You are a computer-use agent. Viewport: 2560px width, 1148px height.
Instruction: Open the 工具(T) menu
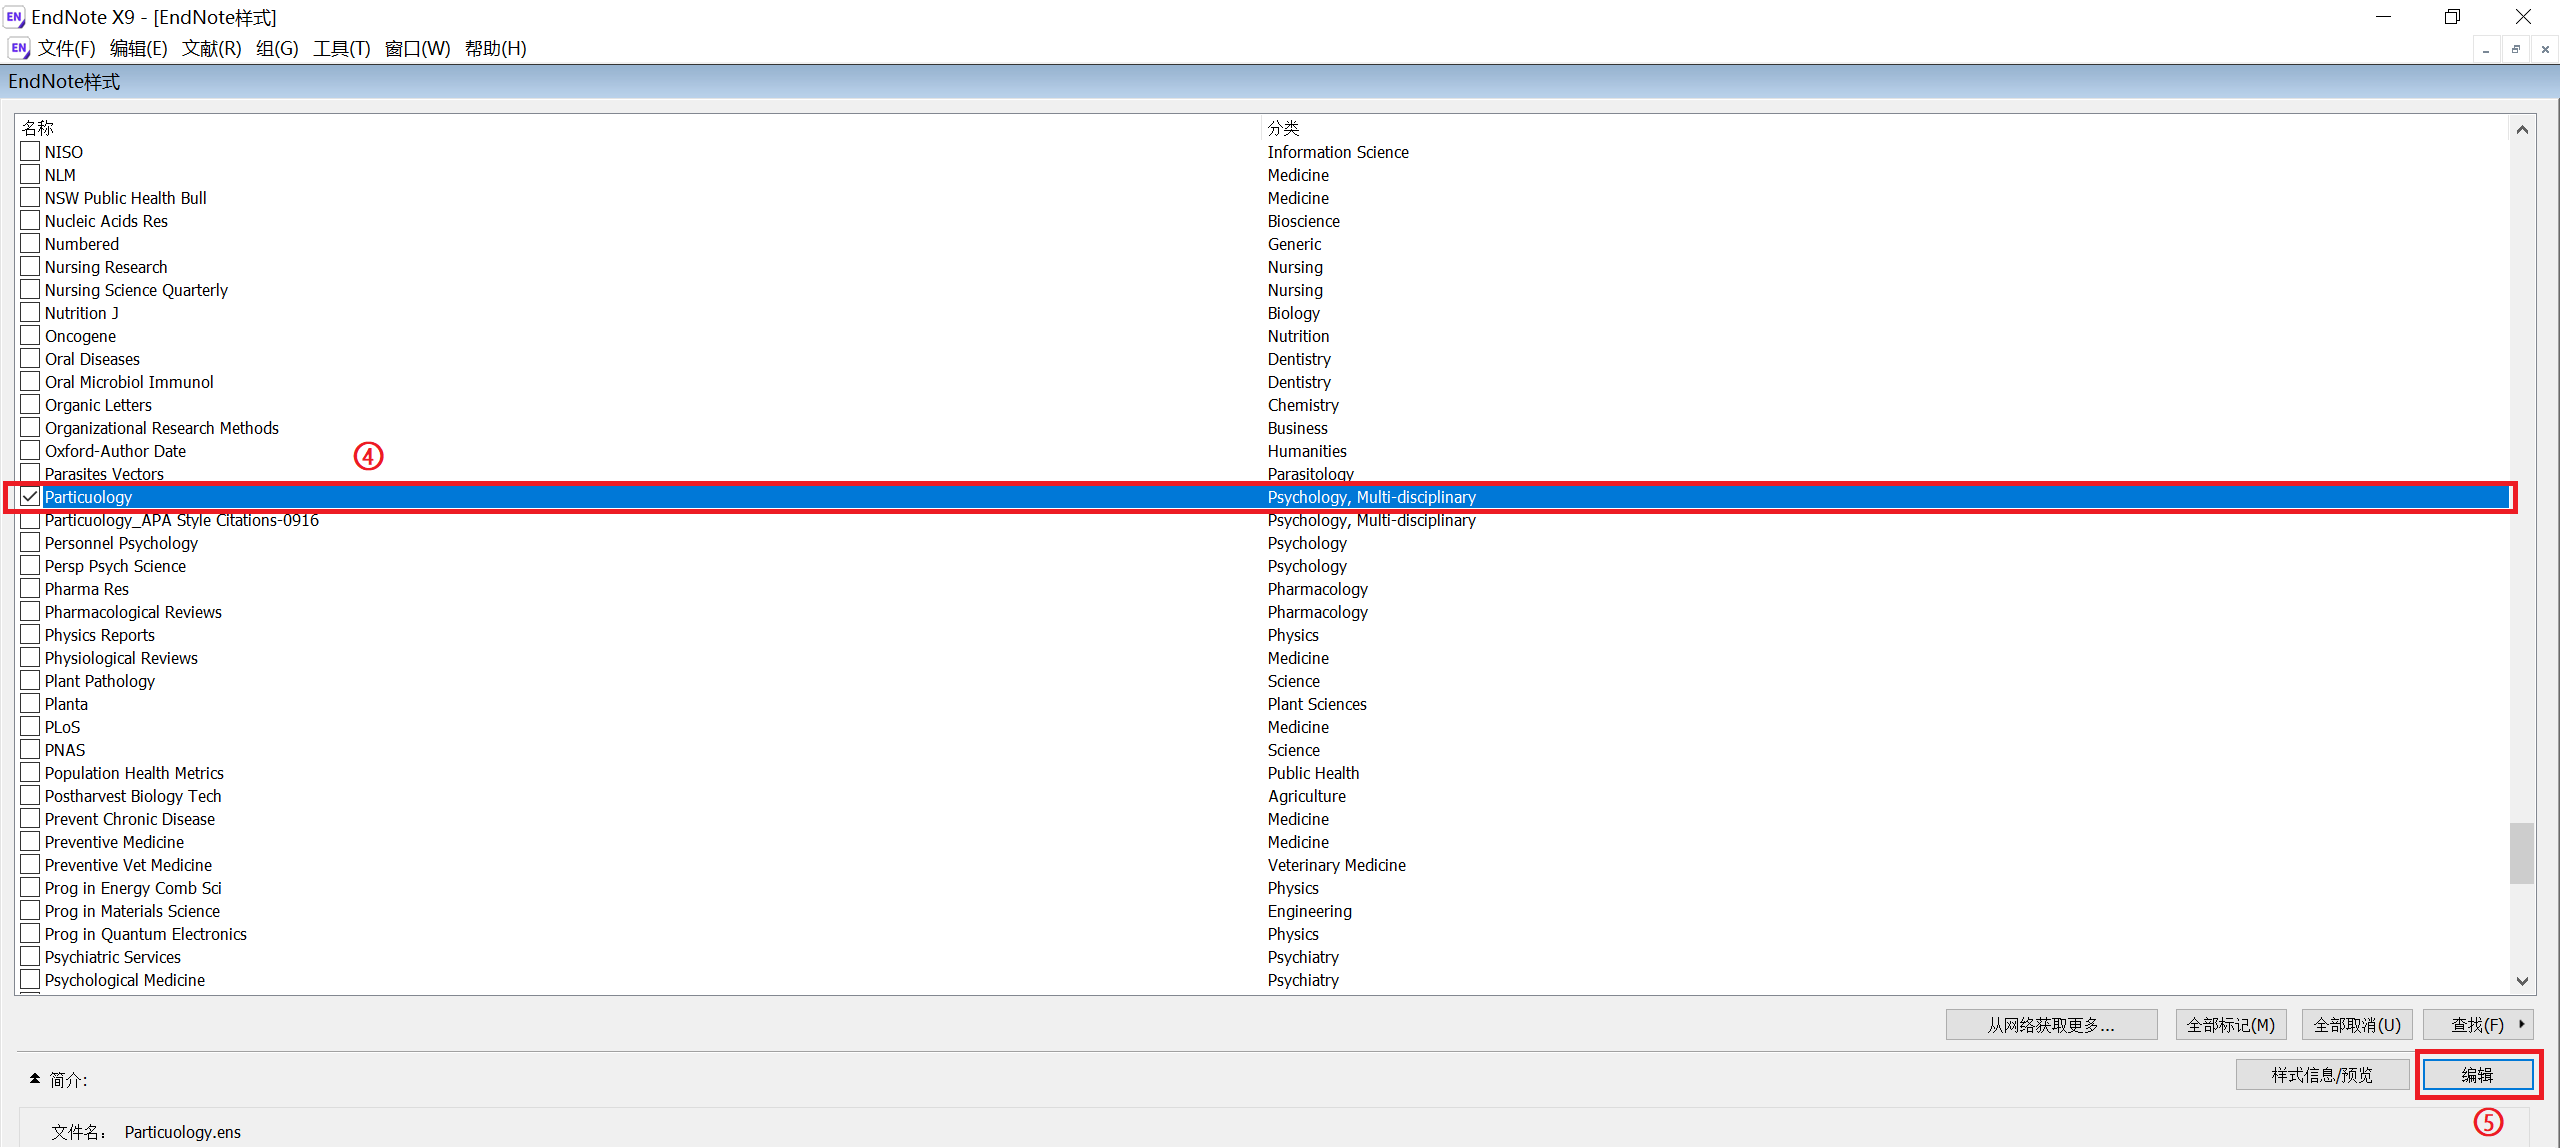[x=342, y=48]
